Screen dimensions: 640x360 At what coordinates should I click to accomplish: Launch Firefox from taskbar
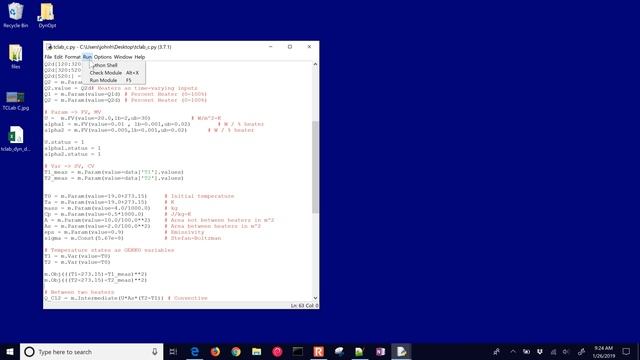tap(215, 351)
